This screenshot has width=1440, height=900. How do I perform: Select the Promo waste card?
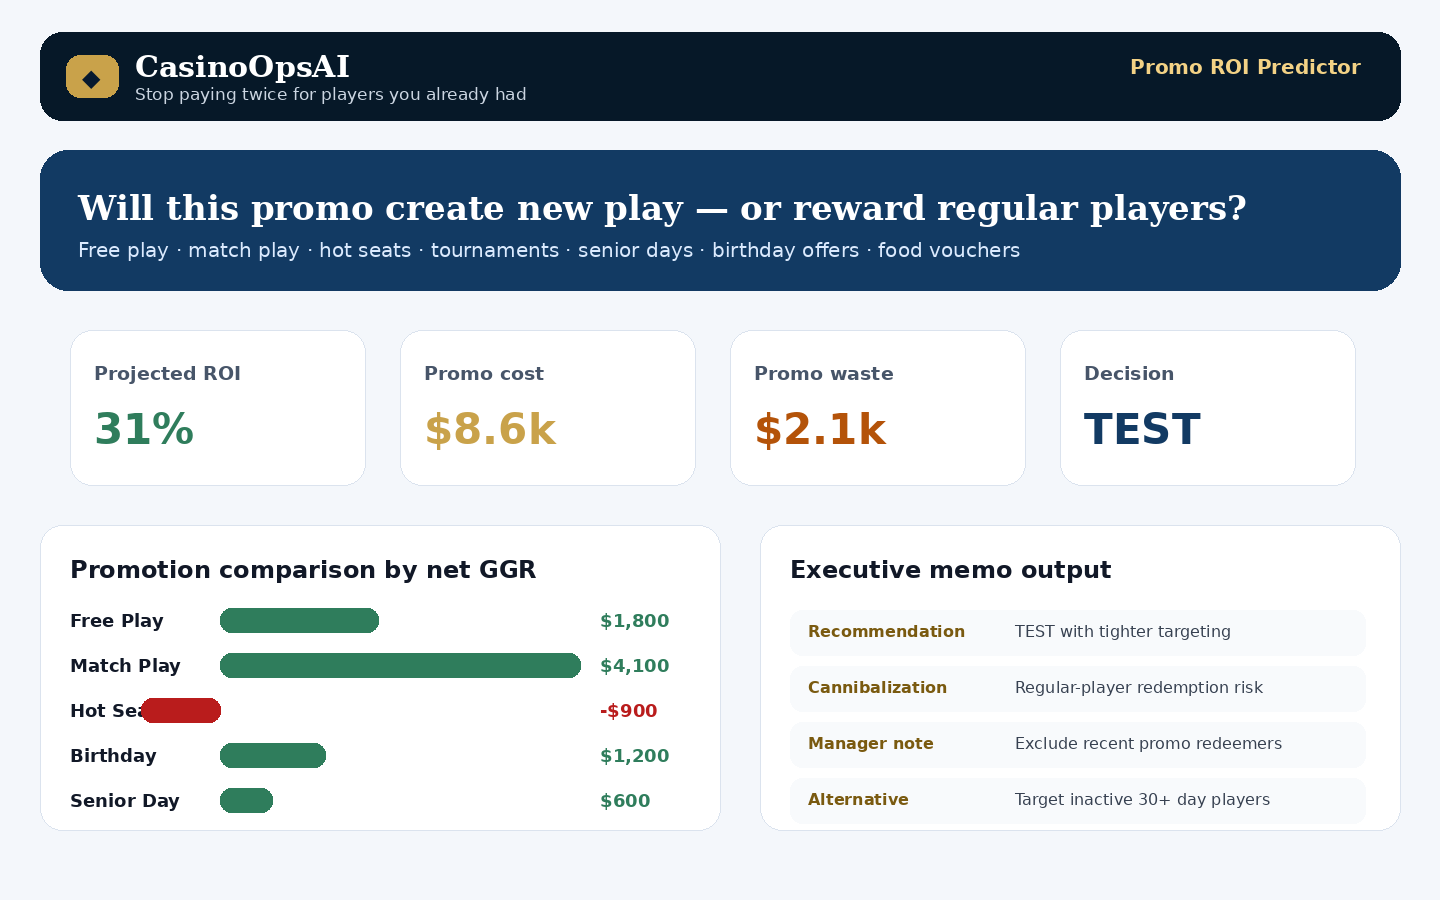878,408
